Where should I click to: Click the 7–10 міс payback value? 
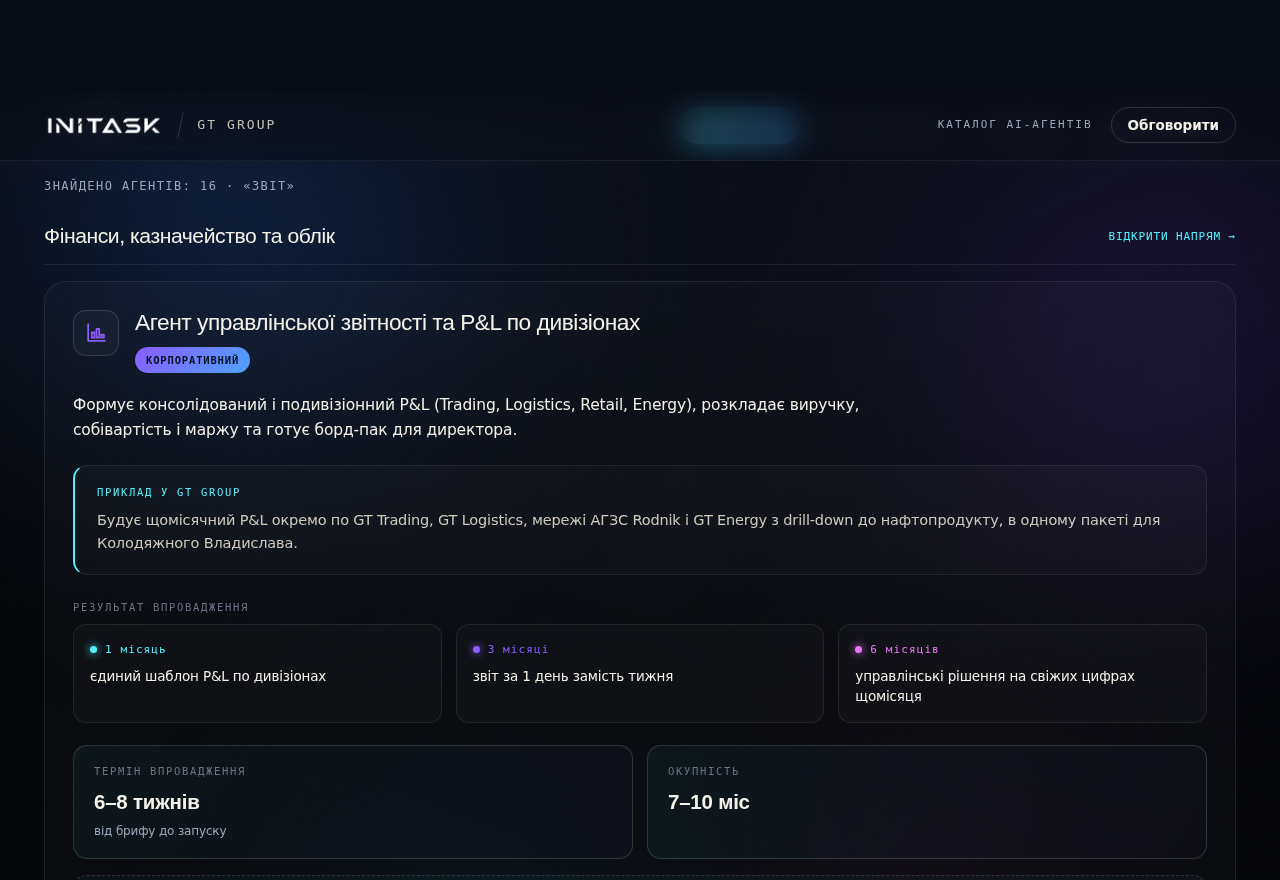709,802
